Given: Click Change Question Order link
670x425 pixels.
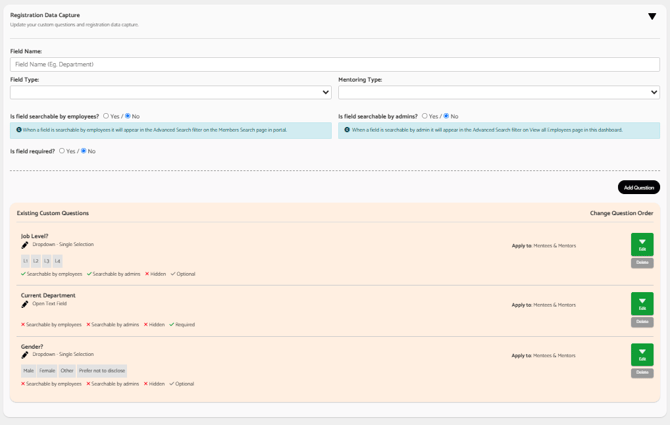Looking at the screenshot, I should [x=621, y=213].
